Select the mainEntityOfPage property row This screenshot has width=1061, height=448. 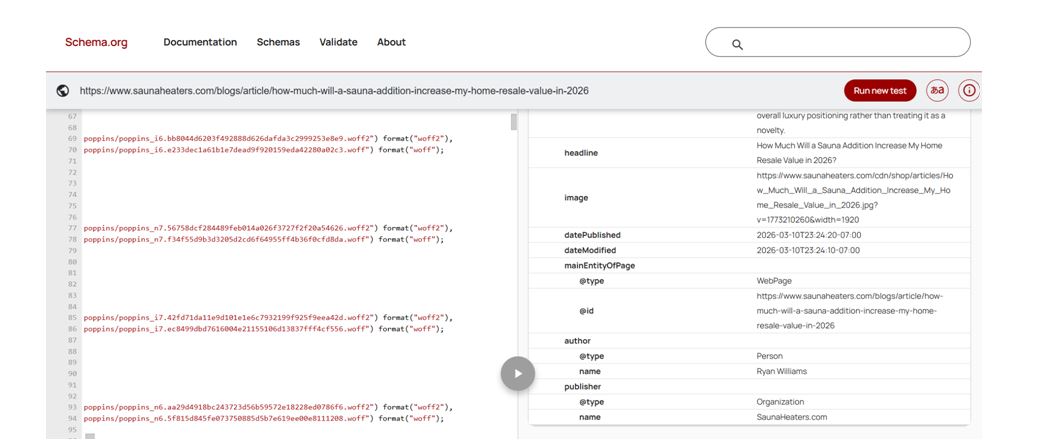(599, 266)
